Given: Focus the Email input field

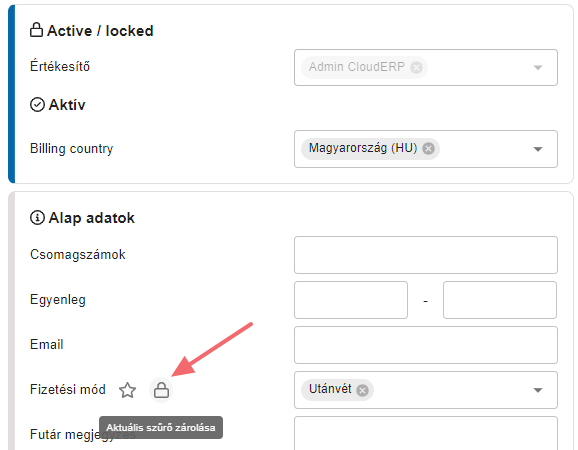Looking at the screenshot, I should (x=426, y=345).
